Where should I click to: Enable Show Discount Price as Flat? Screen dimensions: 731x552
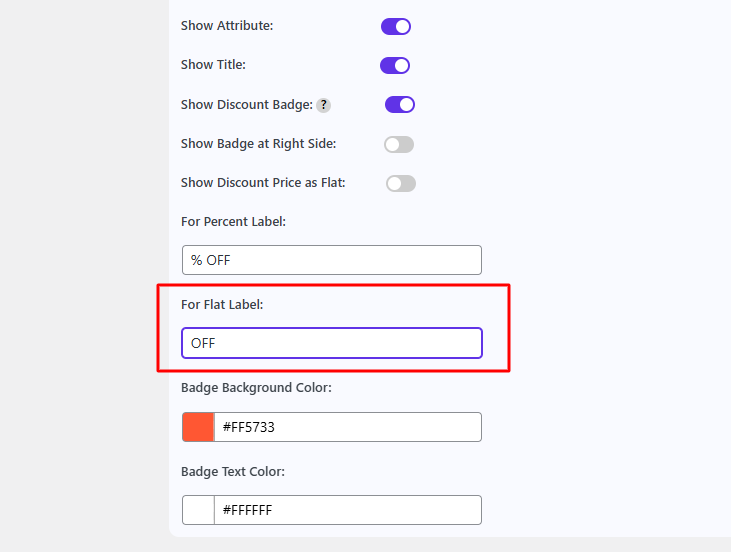point(401,184)
